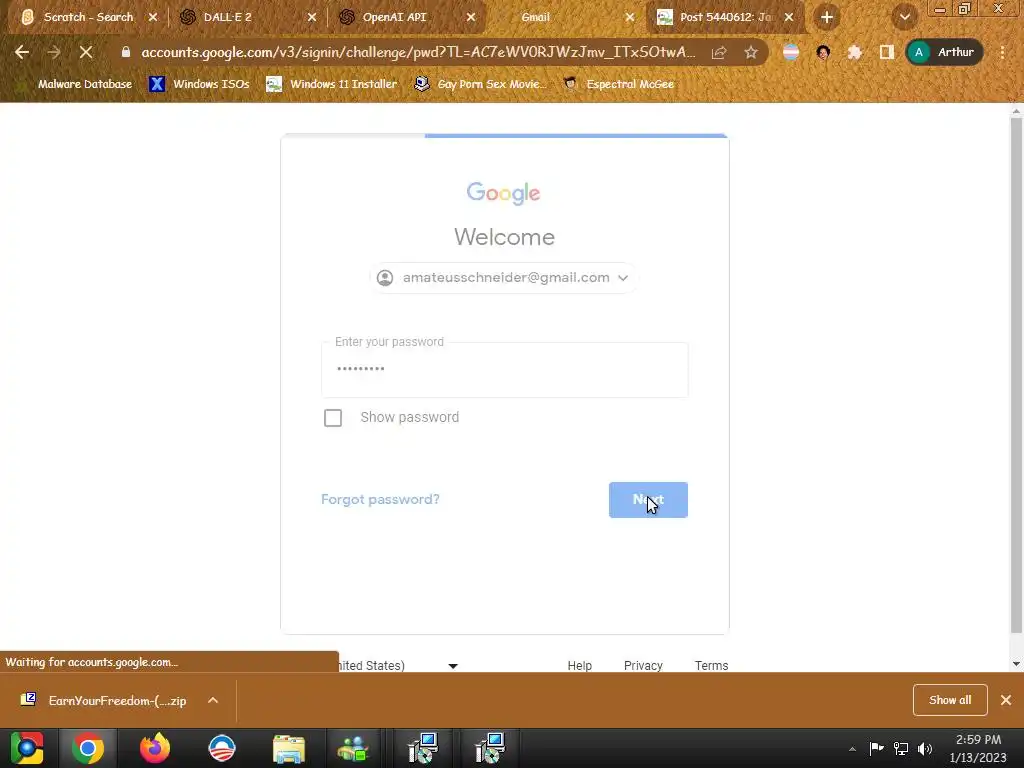This screenshot has width=1024, height=768.
Task: Show hidden system tray icons
Action: [852, 749]
